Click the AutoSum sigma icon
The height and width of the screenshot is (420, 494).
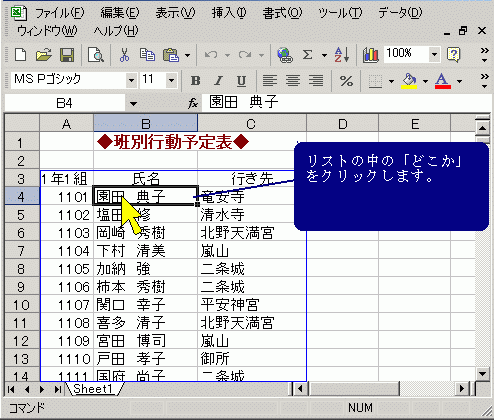[307, 55]
